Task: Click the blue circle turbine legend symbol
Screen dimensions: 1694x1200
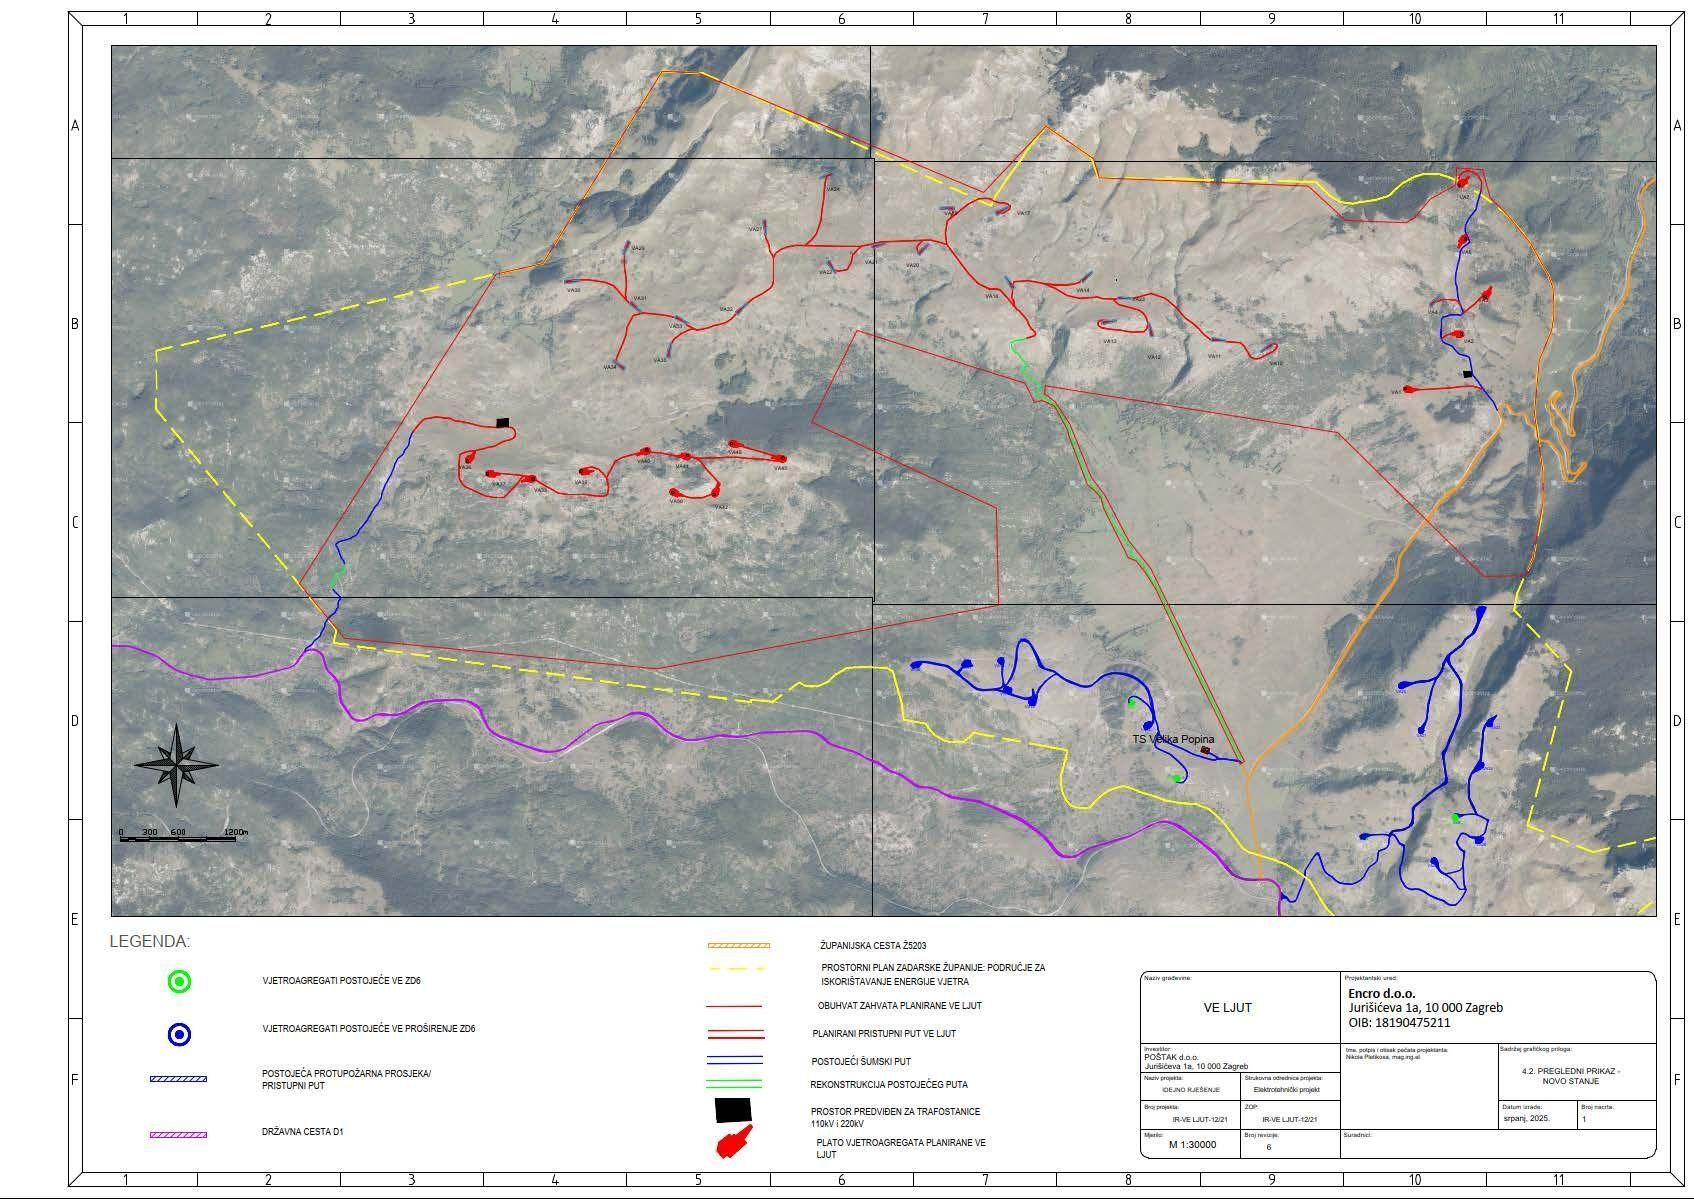Action: (x=179, y=1035)
